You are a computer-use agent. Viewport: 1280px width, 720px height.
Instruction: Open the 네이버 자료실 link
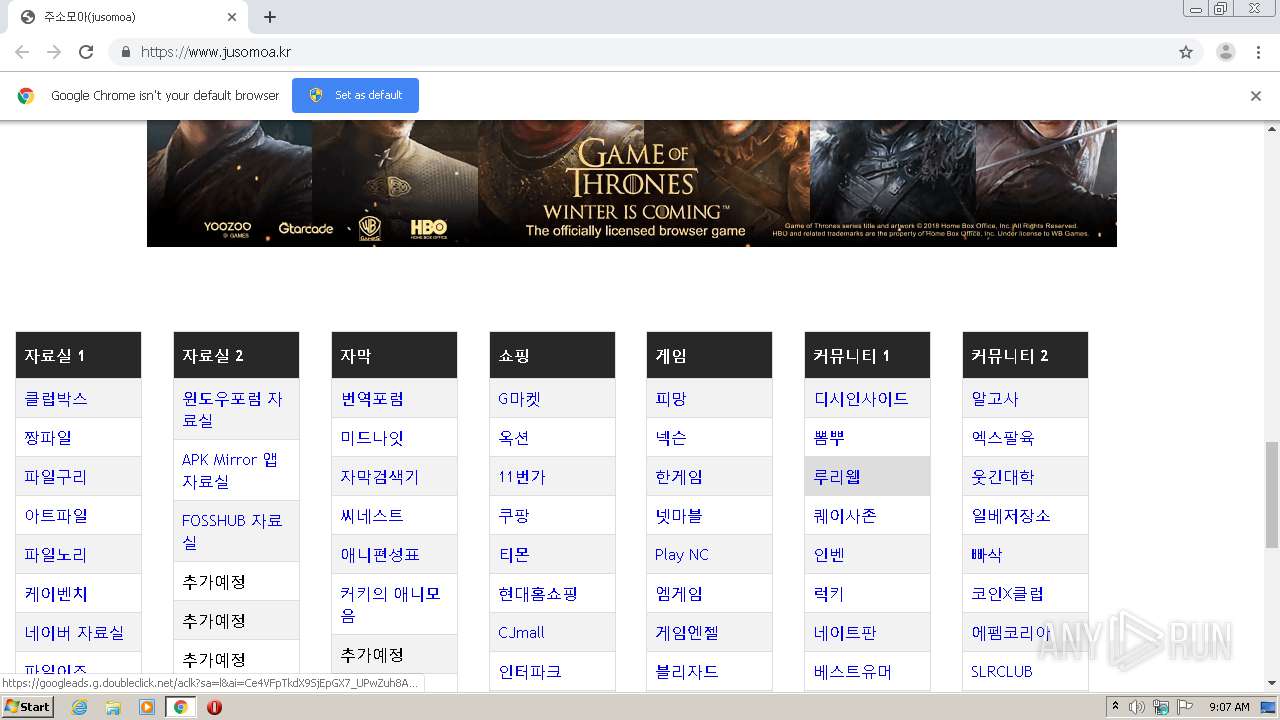(74, 632)
